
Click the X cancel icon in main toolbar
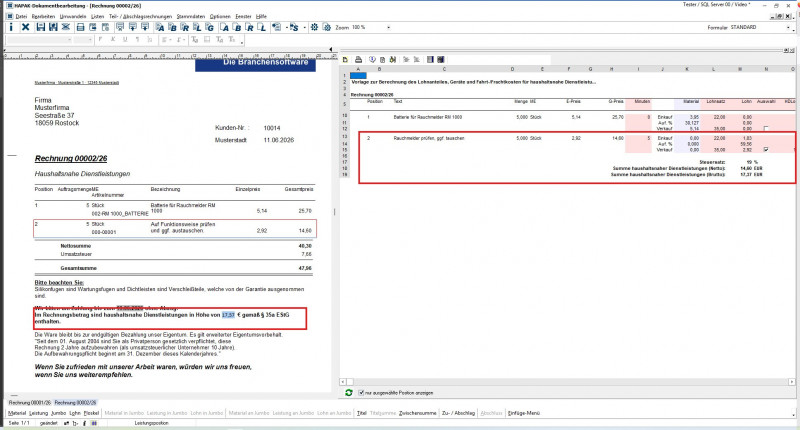point(26,27)
